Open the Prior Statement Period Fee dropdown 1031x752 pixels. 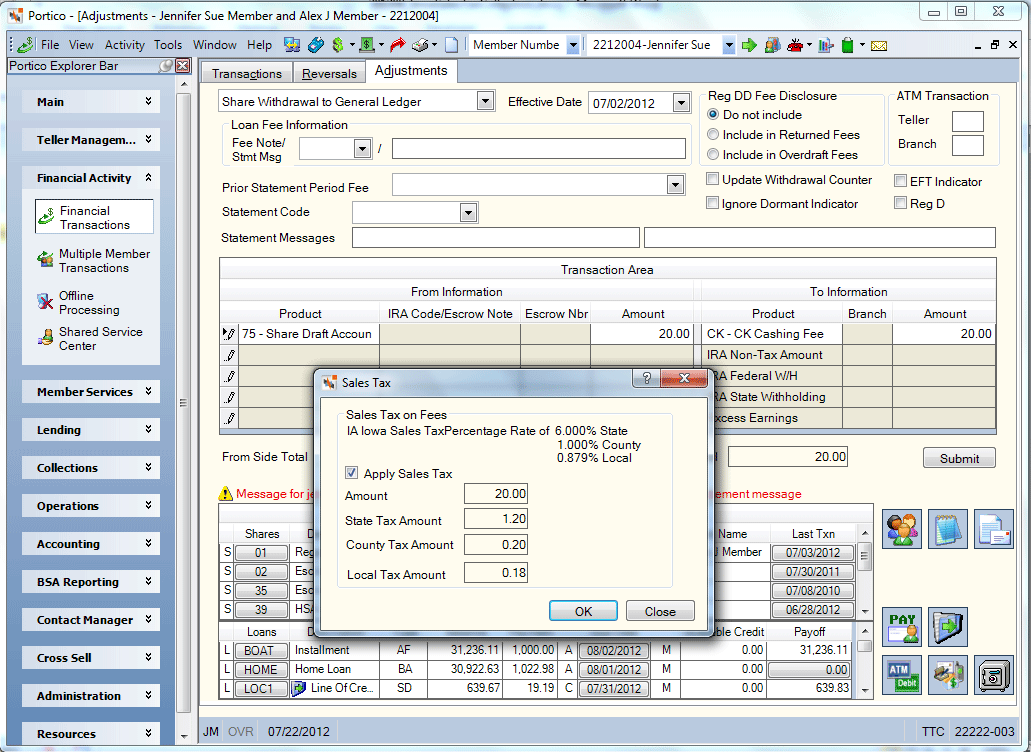(x=675, y=185)
